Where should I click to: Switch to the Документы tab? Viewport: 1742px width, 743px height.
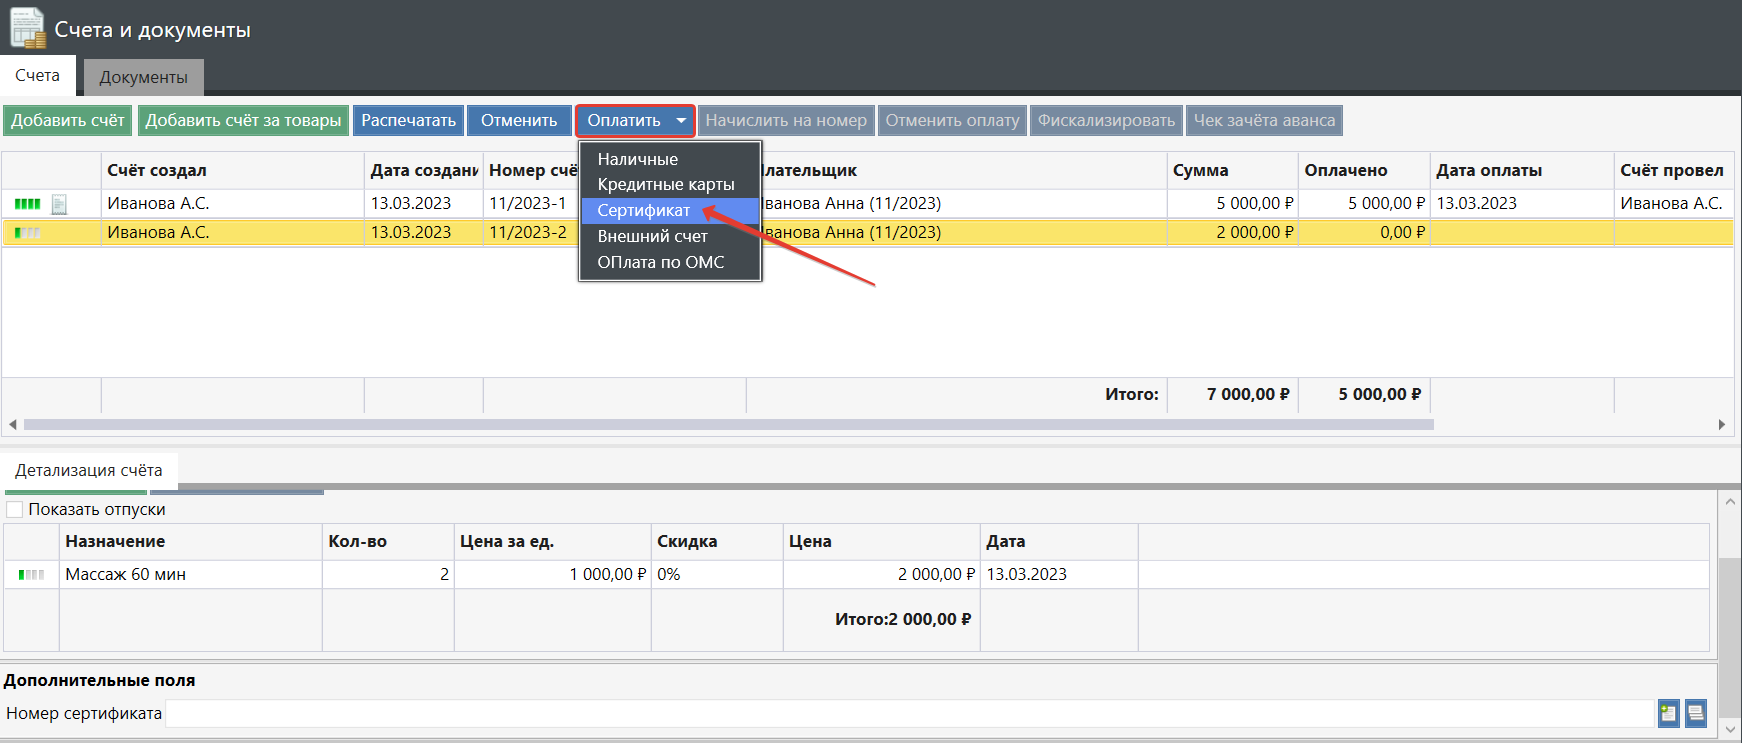click(x=143, y=77)
